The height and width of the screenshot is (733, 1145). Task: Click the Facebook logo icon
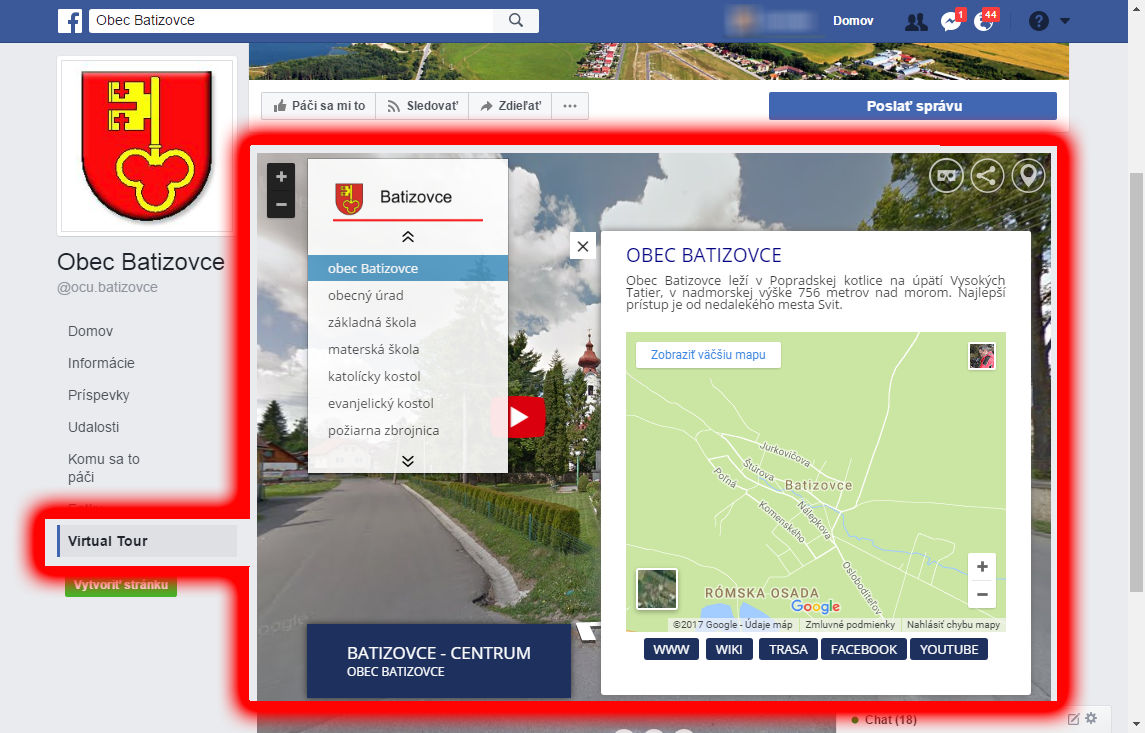[x=70, y=20]
